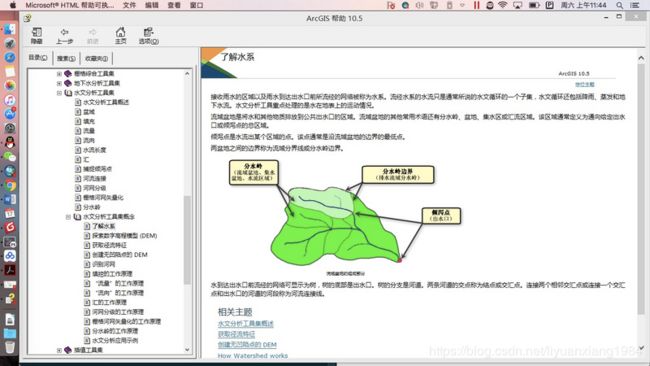Select the 栅格河网矢量化 topic in tree
This screenshot has width=650, height=366.
click(103, 198)
